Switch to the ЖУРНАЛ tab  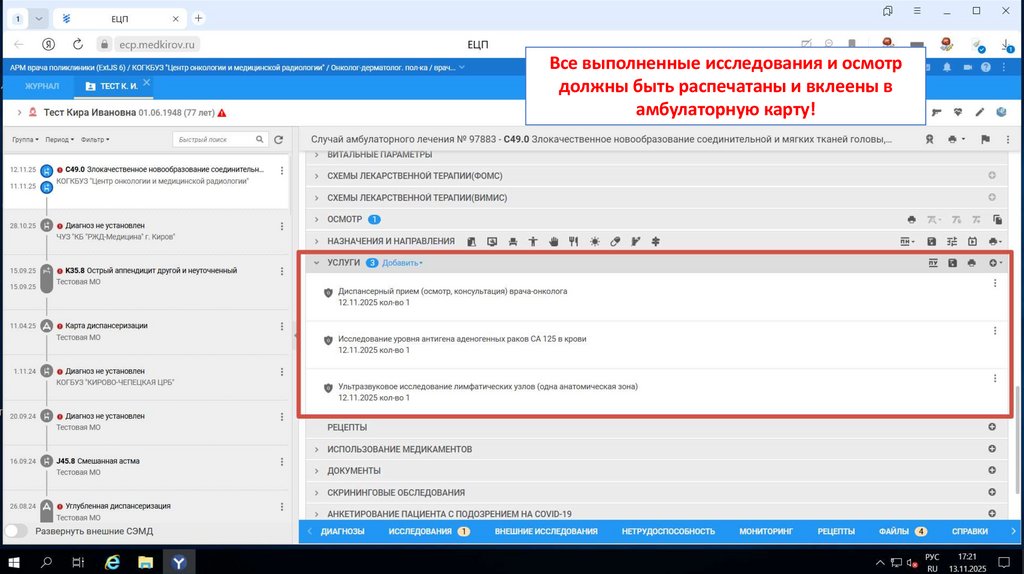[x=42, y=86]
